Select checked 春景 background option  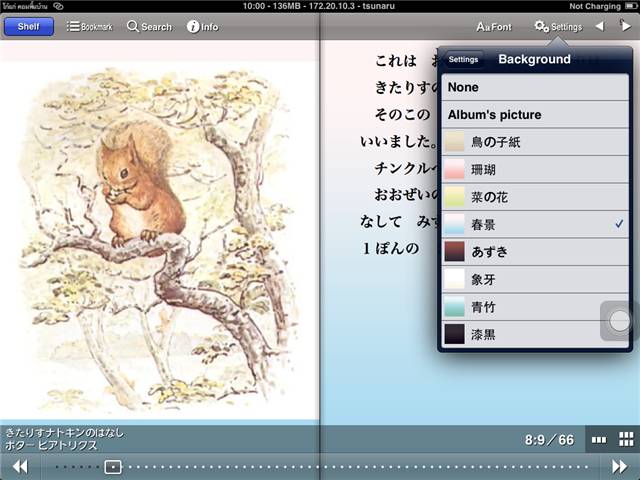coord(535,224)
